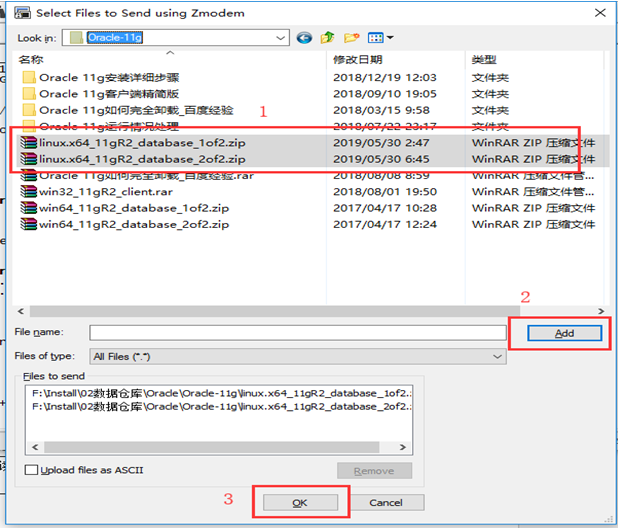Expand the Files of type dropdown

point(497,357)
